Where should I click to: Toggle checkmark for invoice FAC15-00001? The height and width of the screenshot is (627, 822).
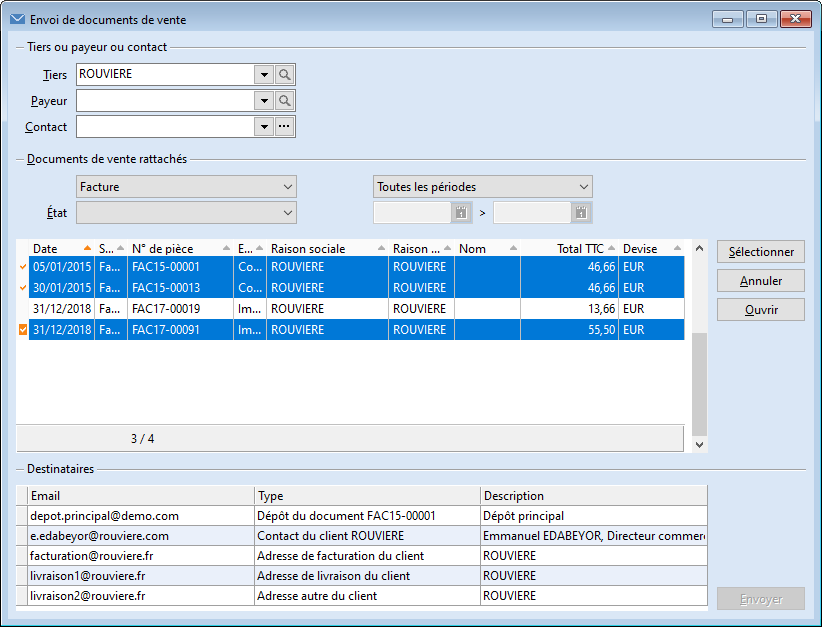pos(23,267)
